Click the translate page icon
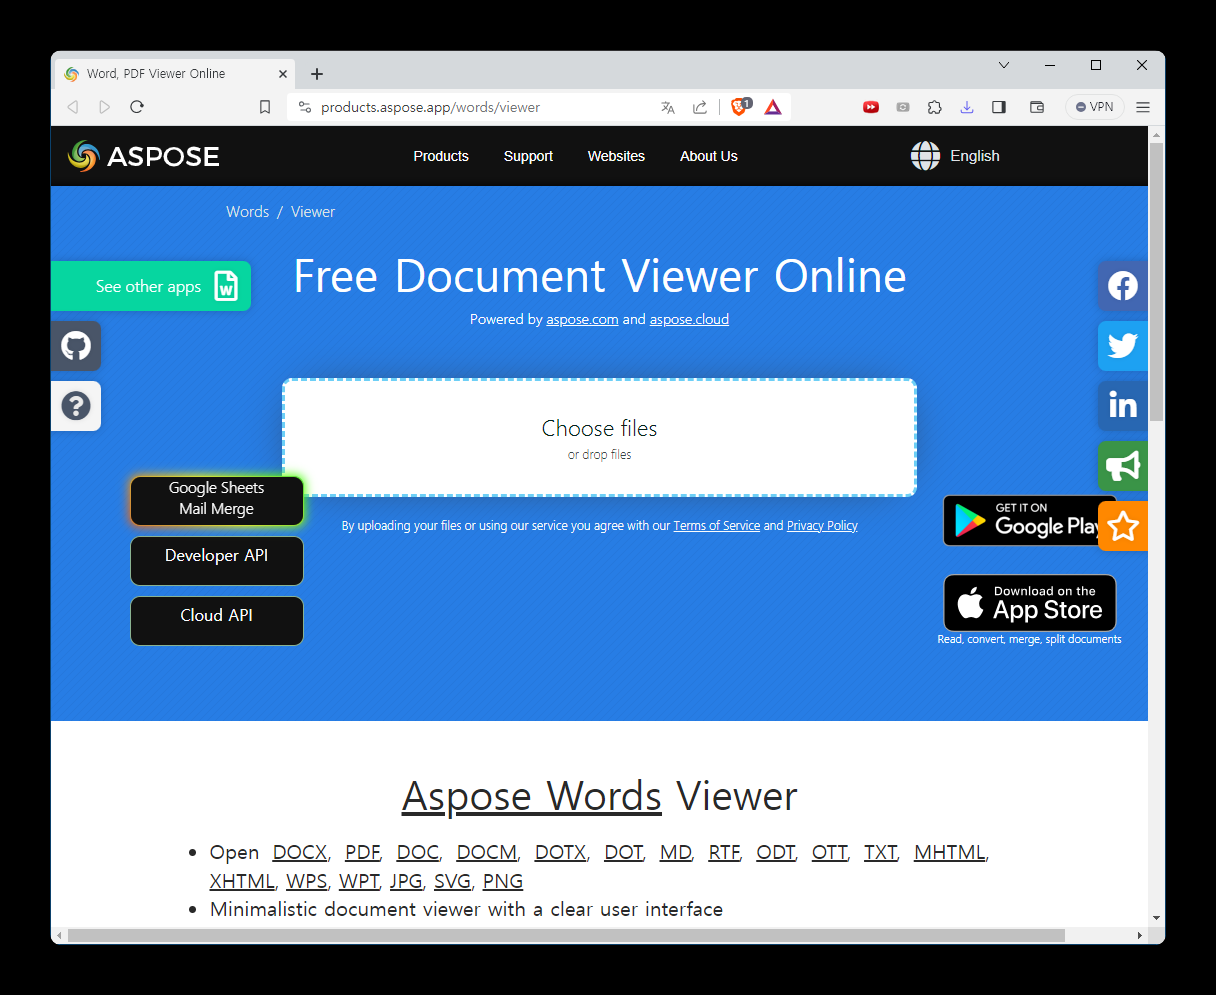 [x=668, y=107]
